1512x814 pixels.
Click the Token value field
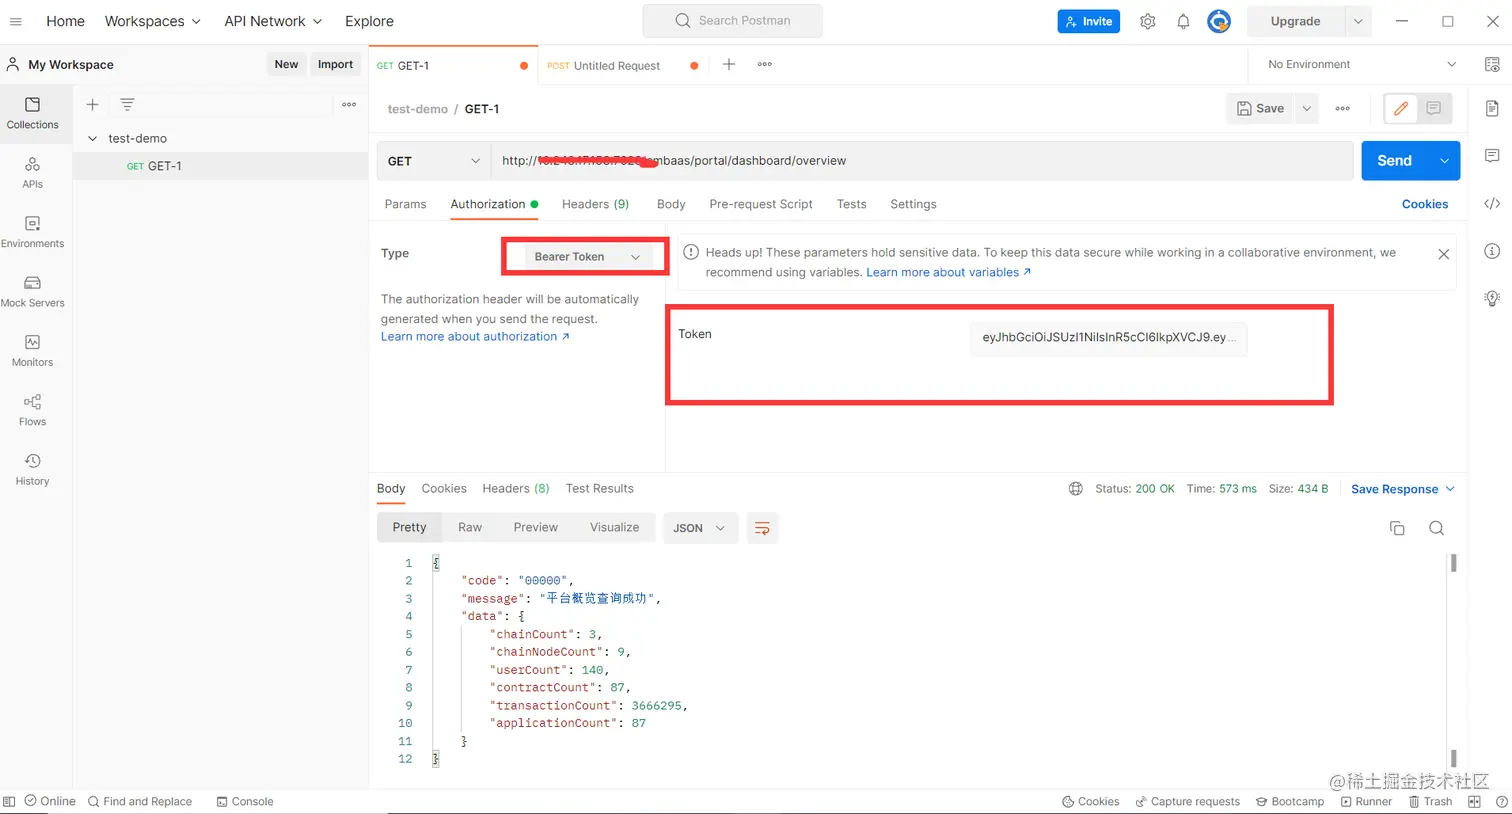click(1108, 338)
